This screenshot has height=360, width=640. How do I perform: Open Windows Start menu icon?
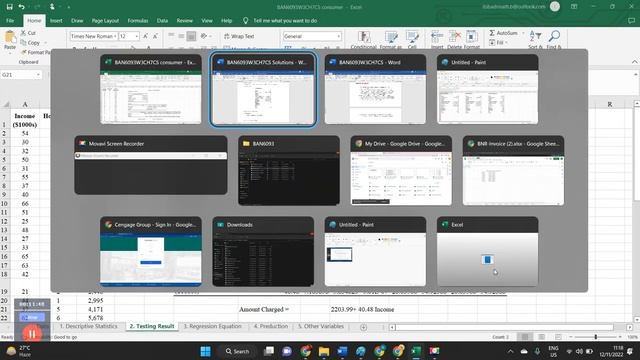click(205, 351)
